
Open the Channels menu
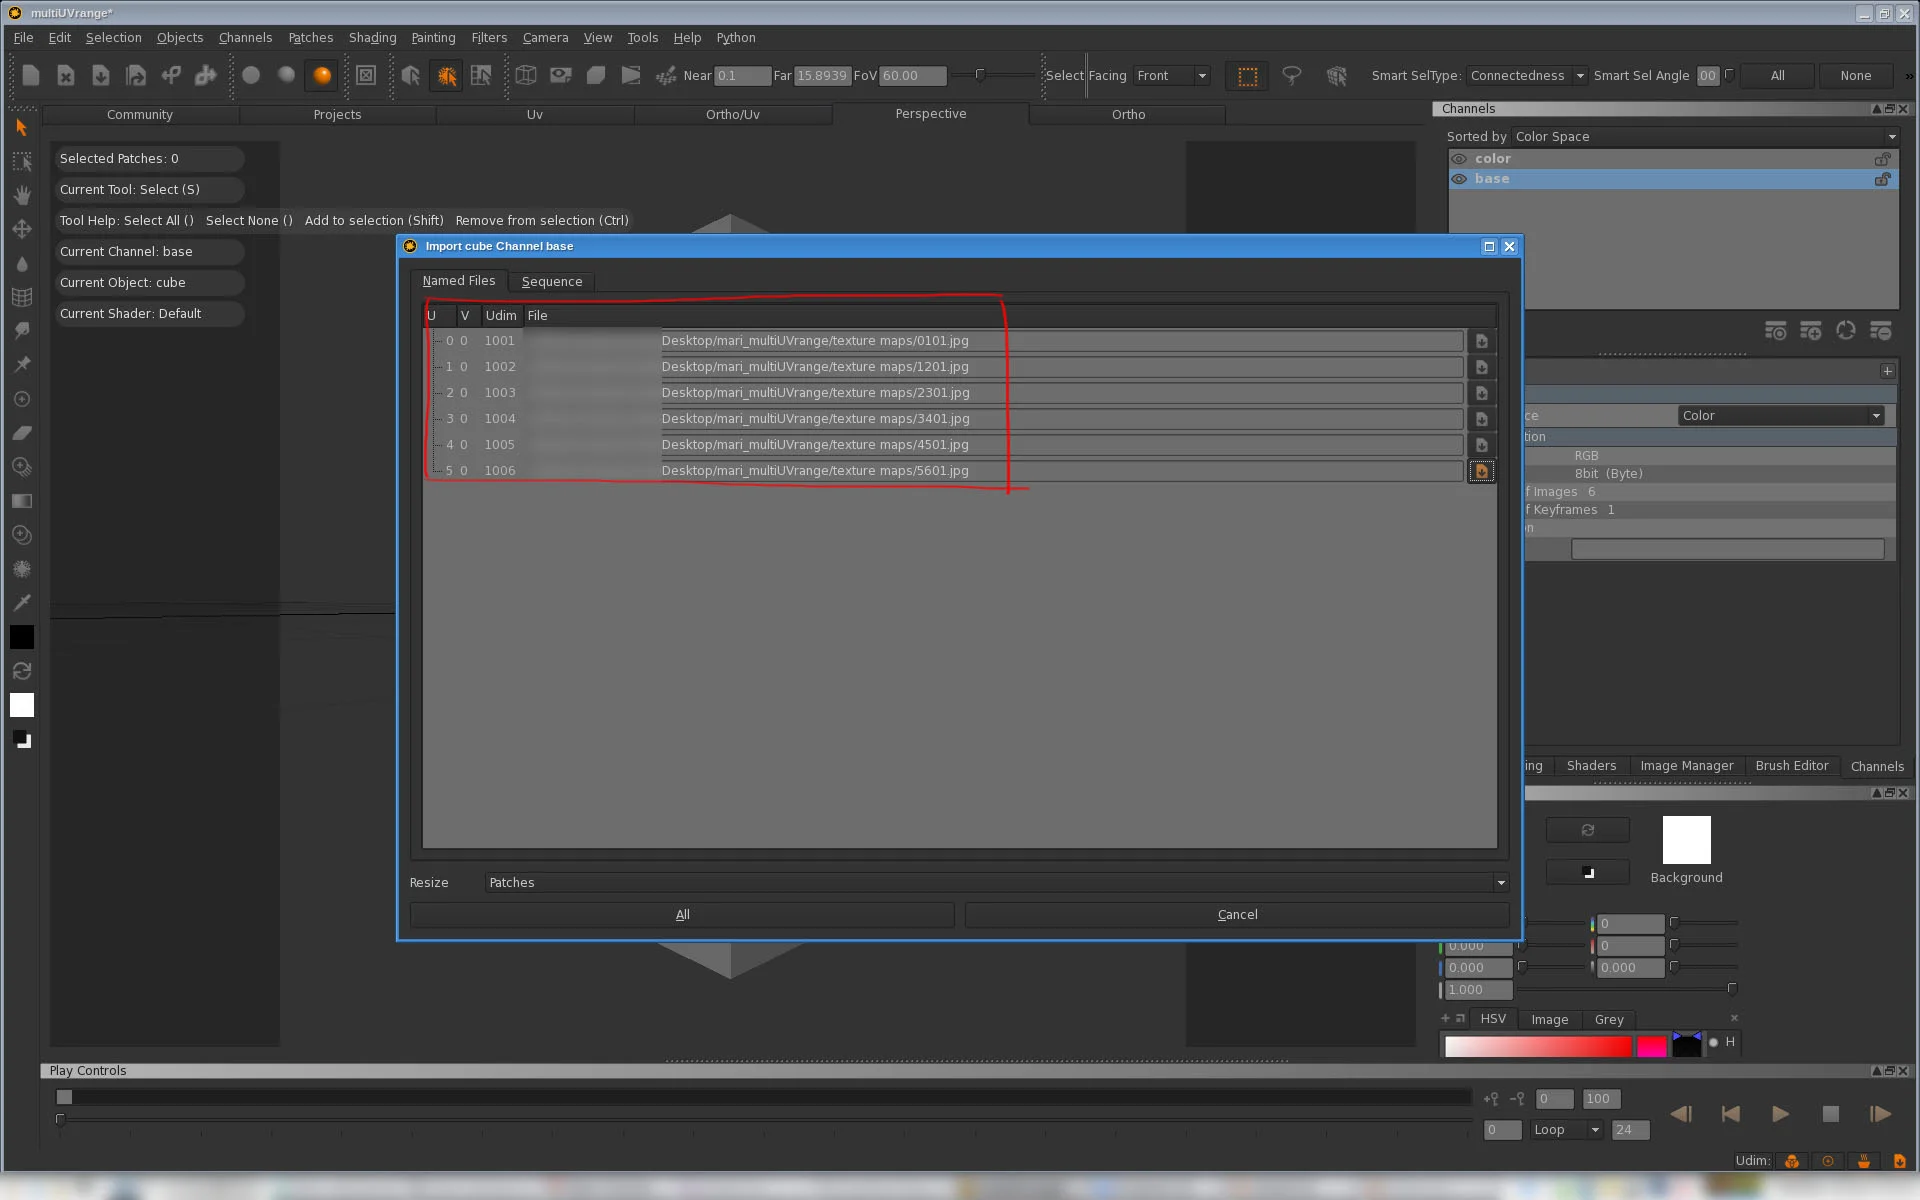pyautogui.click(x=245, y=38)
